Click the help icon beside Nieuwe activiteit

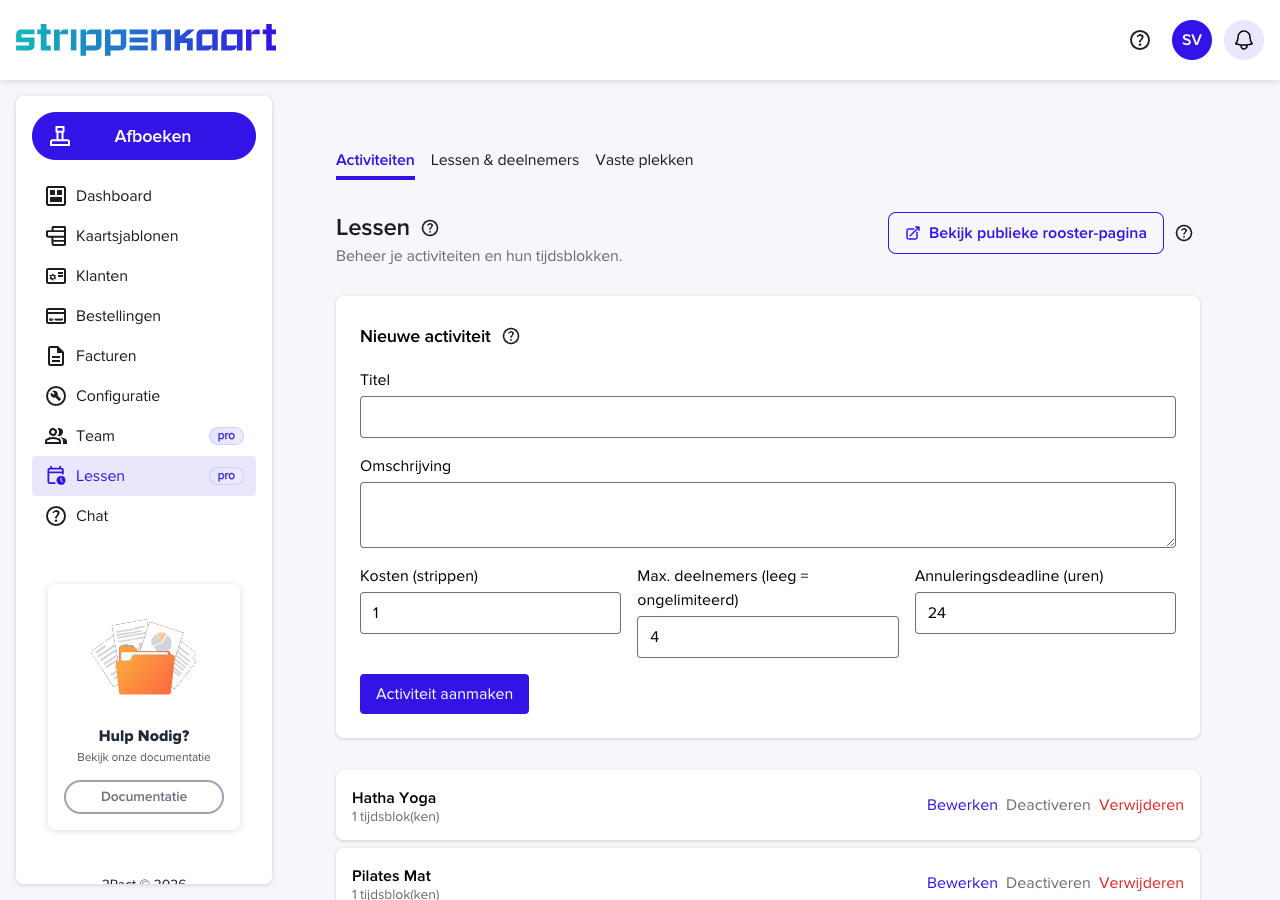[511, 336]
